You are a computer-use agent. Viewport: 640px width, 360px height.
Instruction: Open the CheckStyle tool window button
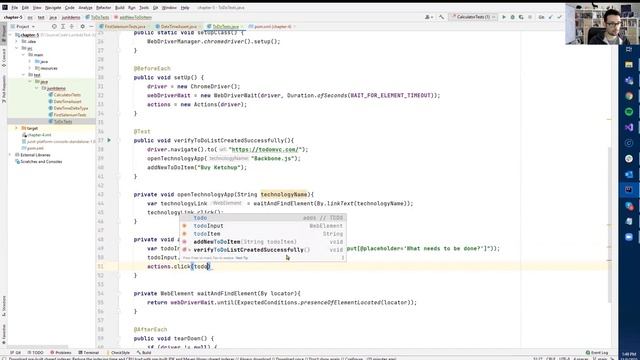[118, 353]
